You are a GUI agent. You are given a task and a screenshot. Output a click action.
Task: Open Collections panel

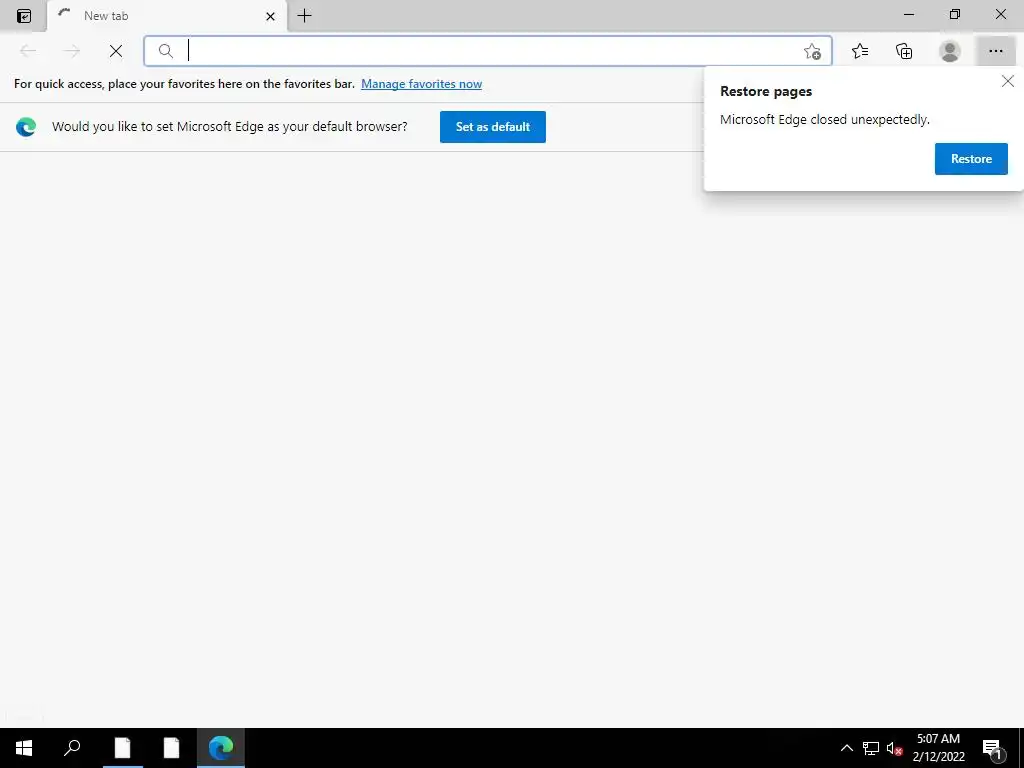point(904,51)
